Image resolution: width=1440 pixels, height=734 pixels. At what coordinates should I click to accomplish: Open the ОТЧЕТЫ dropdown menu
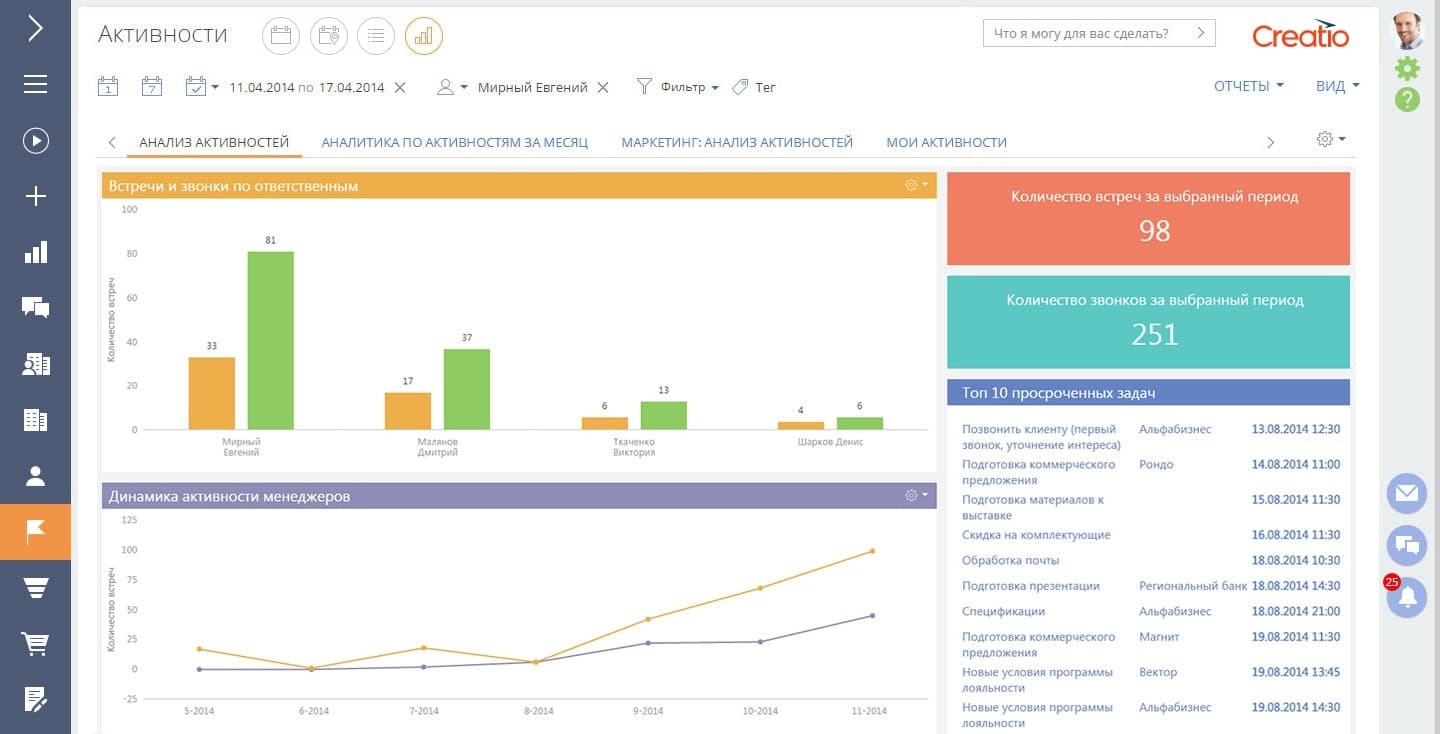coord(1248,86)
